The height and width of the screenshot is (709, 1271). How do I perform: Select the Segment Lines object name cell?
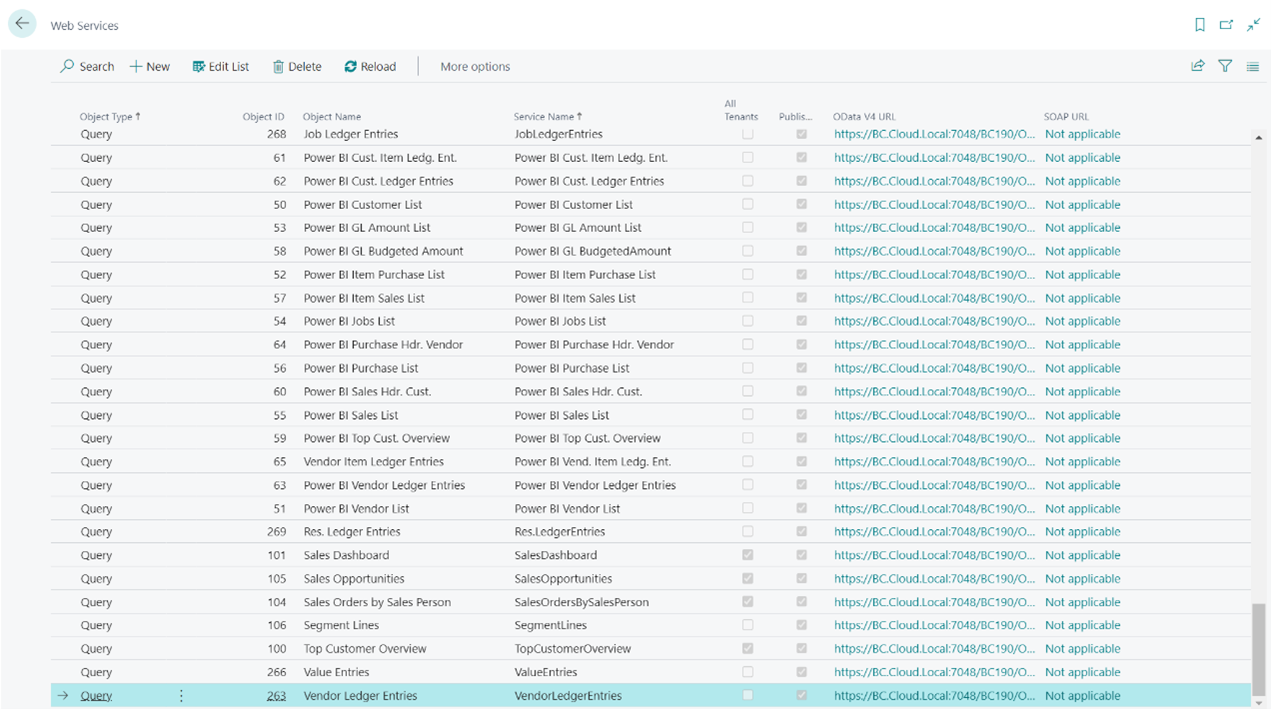click(x=341, y=625)
